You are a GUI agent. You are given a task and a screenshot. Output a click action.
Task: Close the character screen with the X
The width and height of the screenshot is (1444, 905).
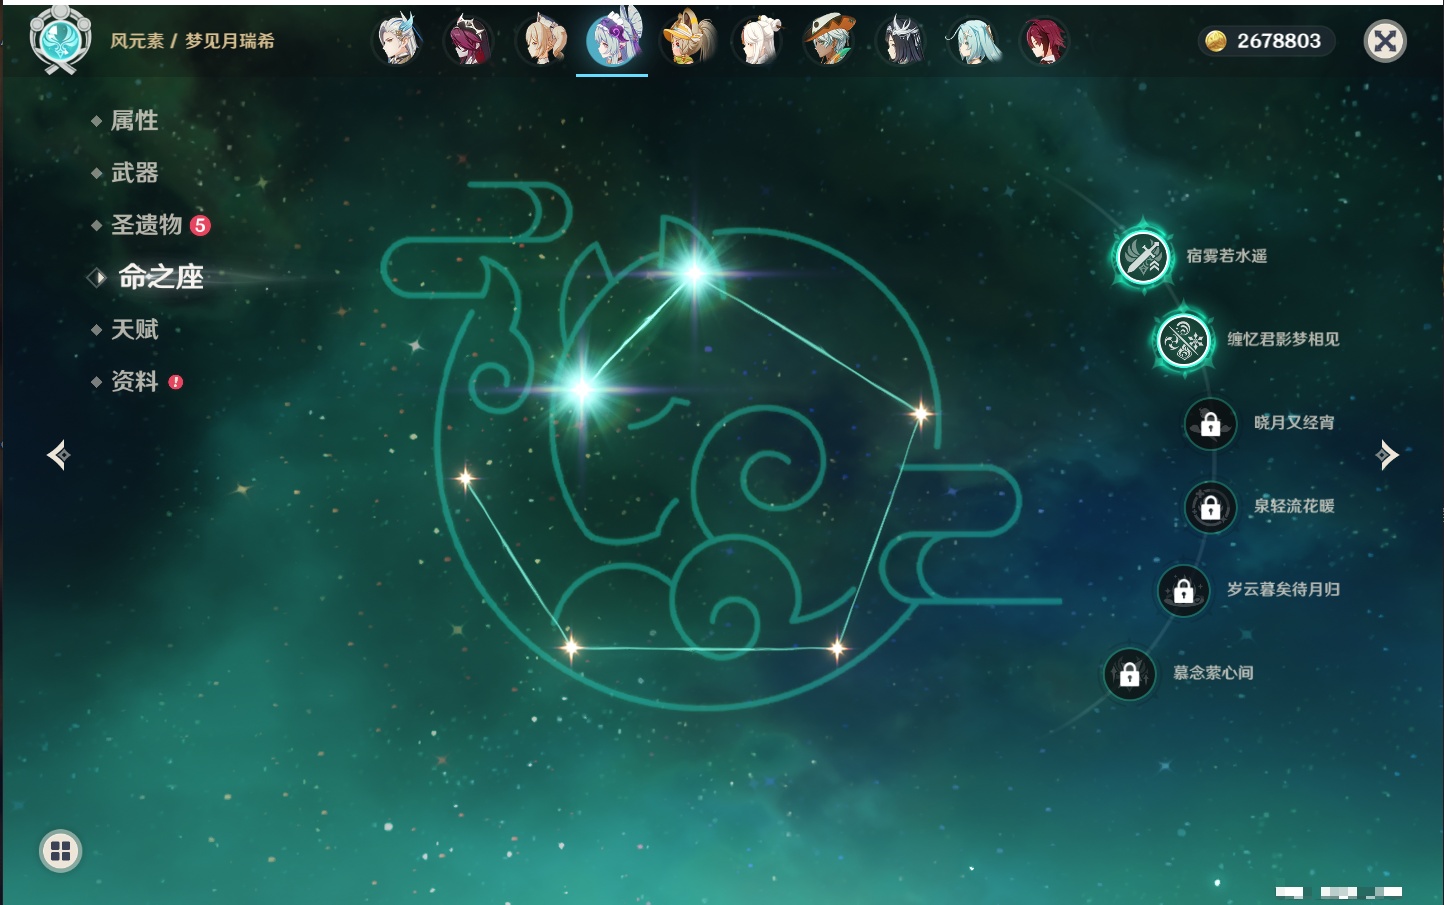point(1385,41)
